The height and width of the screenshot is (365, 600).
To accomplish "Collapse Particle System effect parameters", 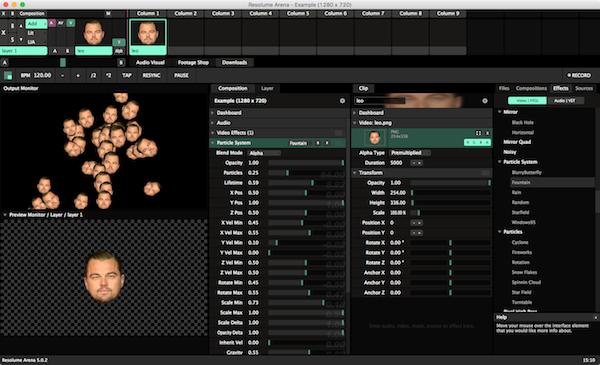I will (x=213, y=143).
